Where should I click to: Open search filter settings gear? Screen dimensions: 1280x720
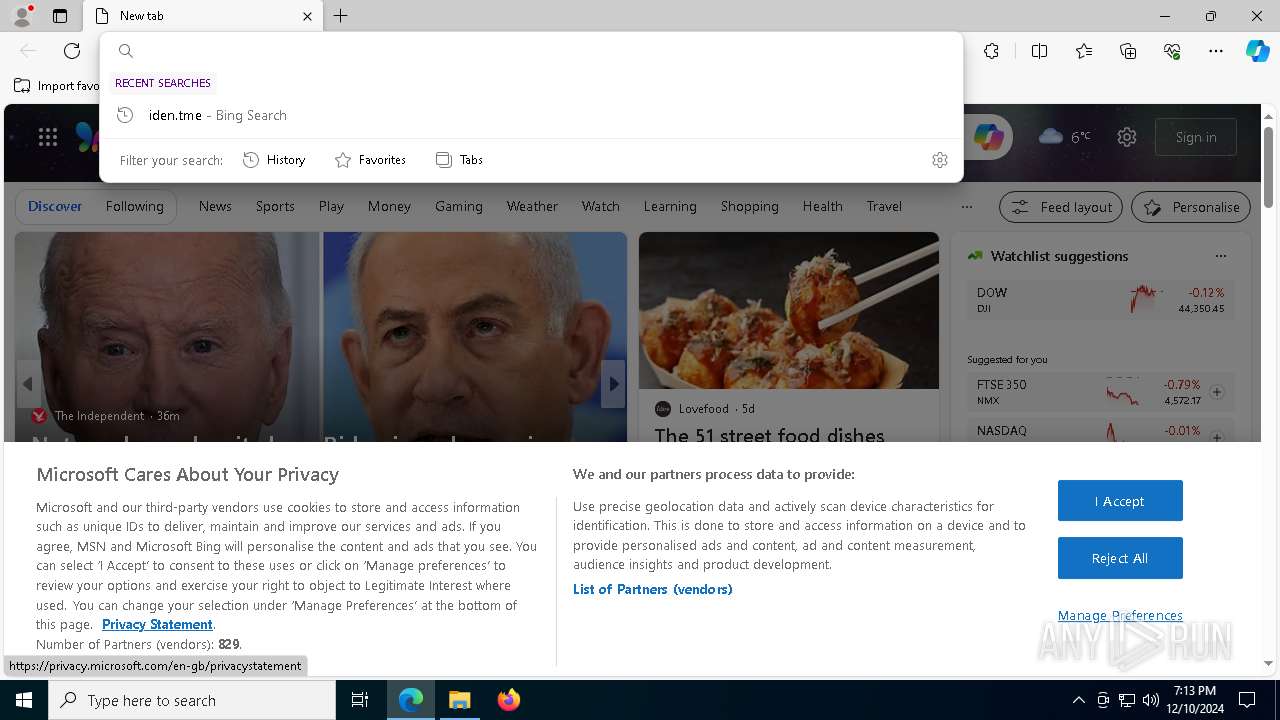pos(939,160)
